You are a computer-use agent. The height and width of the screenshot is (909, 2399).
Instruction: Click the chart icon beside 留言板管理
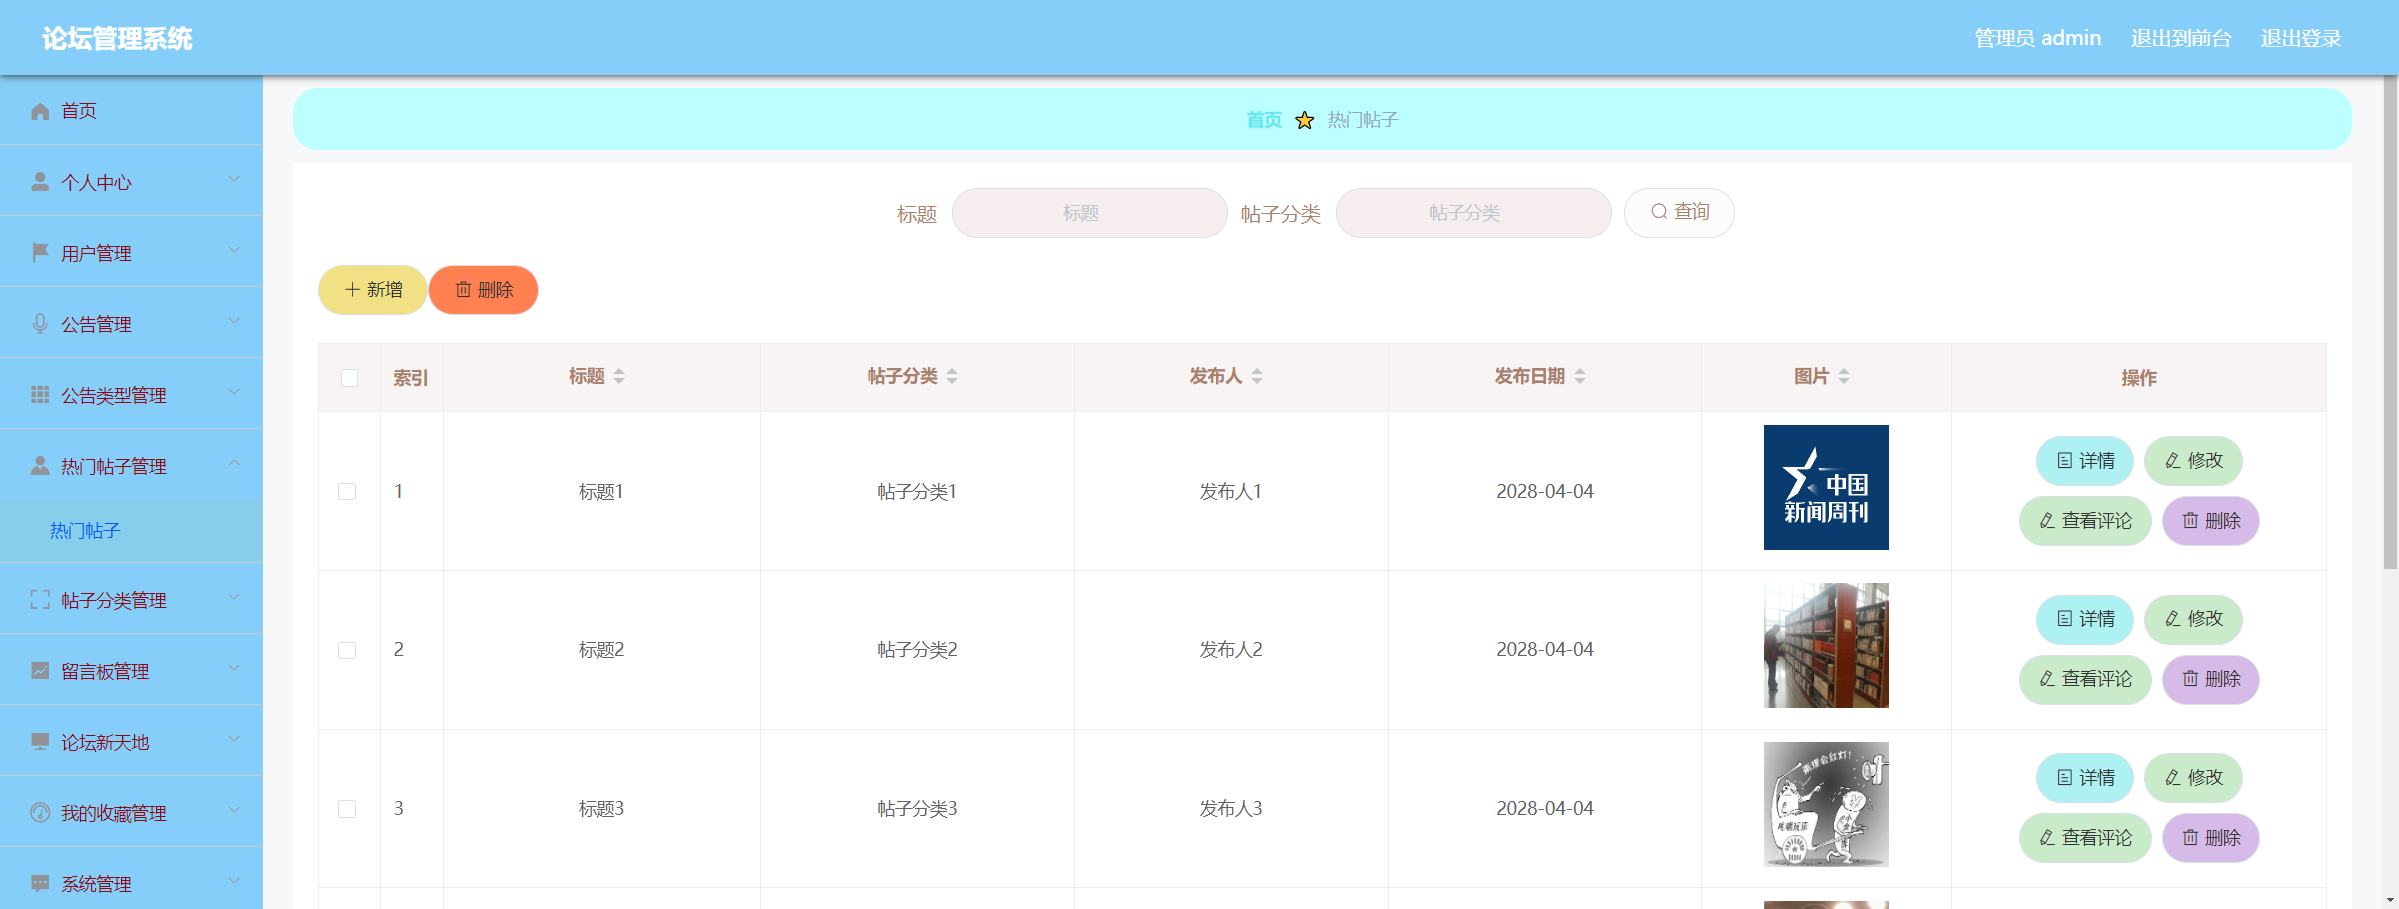[40, 671]
